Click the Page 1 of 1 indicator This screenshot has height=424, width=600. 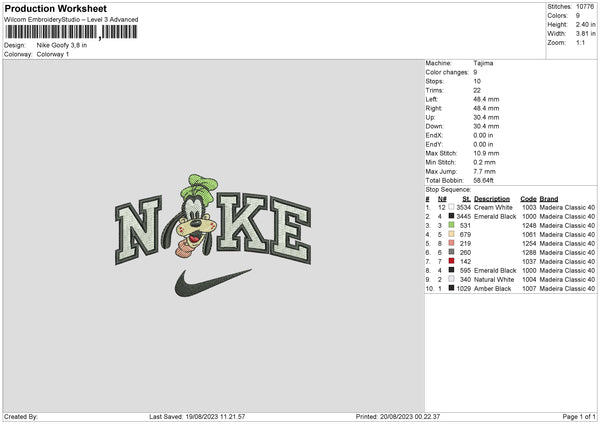coord(579,416)
